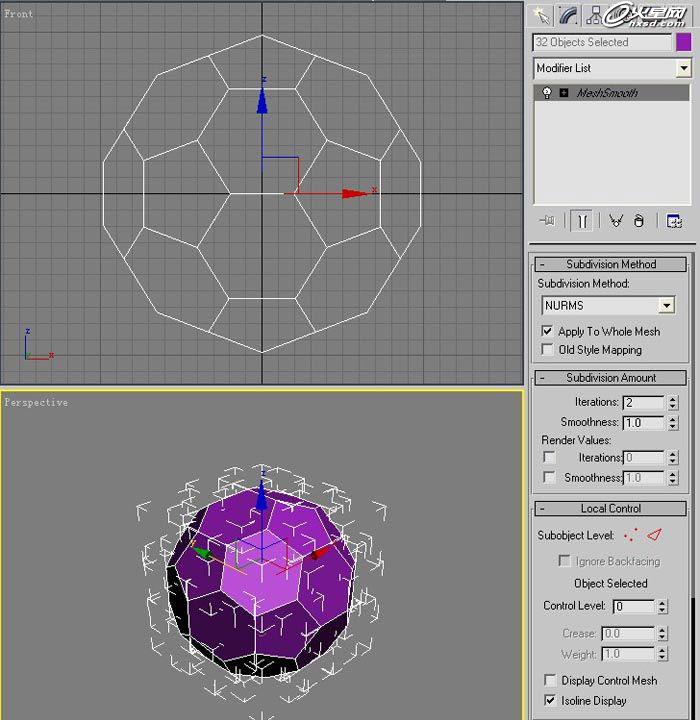The width and height of the screenshot is (700, 720).
Task: Open the Modifier List dropdown
Action: pos(683,68)
